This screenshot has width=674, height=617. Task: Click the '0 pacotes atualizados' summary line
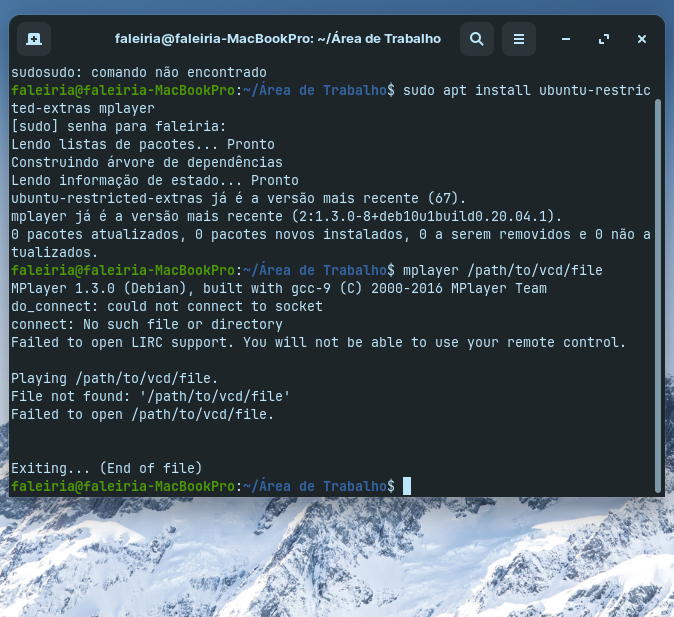pyautogui.click(x=331, y=234)
